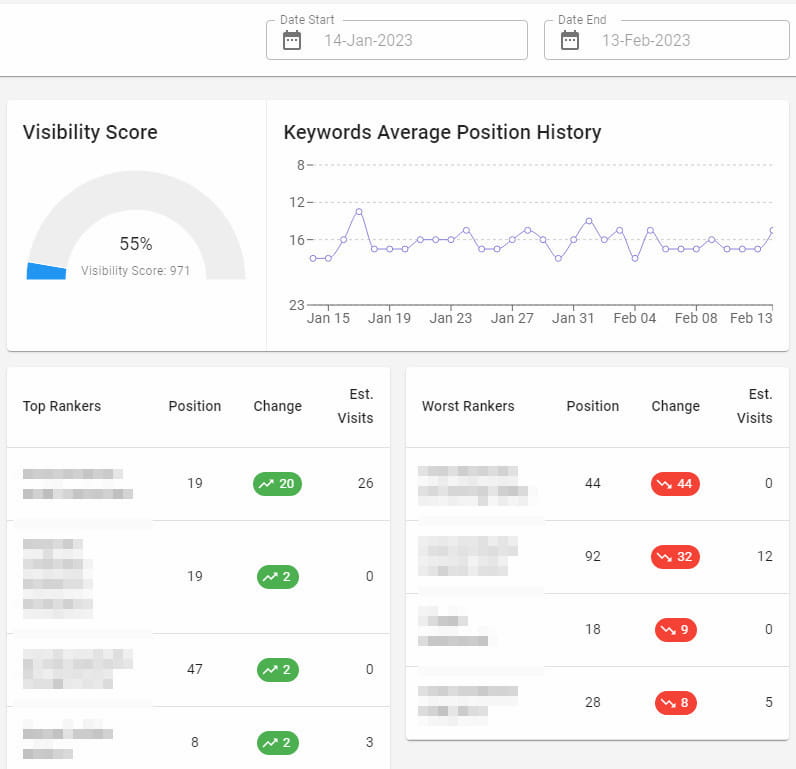Sort by Worst Rankers column header
The image size is (796, 769).
[468, 406]
